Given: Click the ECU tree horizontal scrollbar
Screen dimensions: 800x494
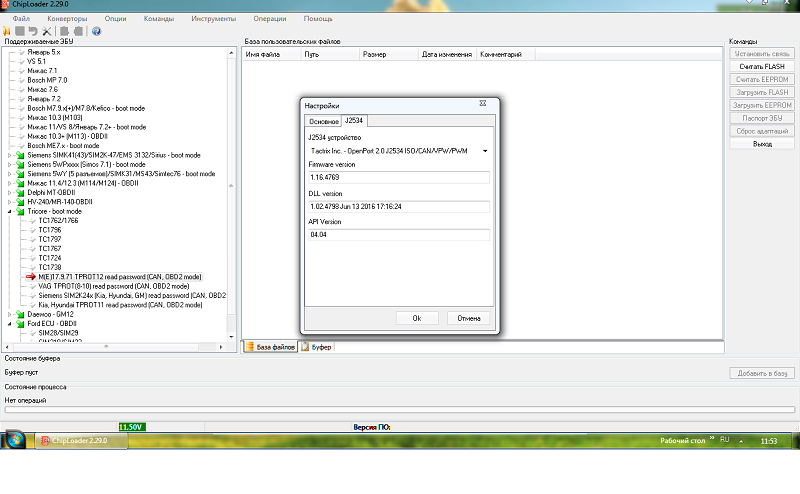Looking at the screenshot, I should [115, 347].
